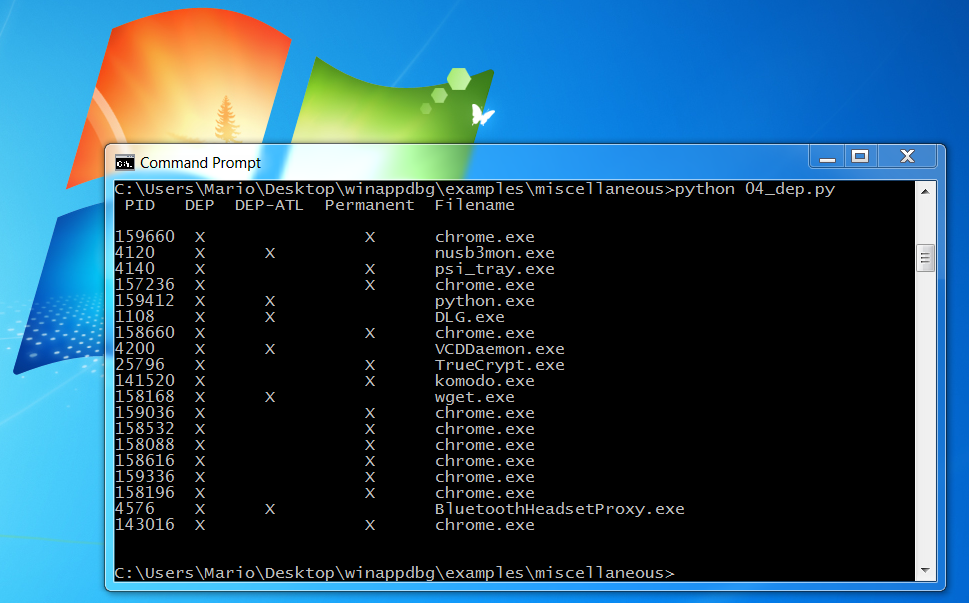Click PID 141520 in the list
The image size is (969, 603).
point(145,381)
